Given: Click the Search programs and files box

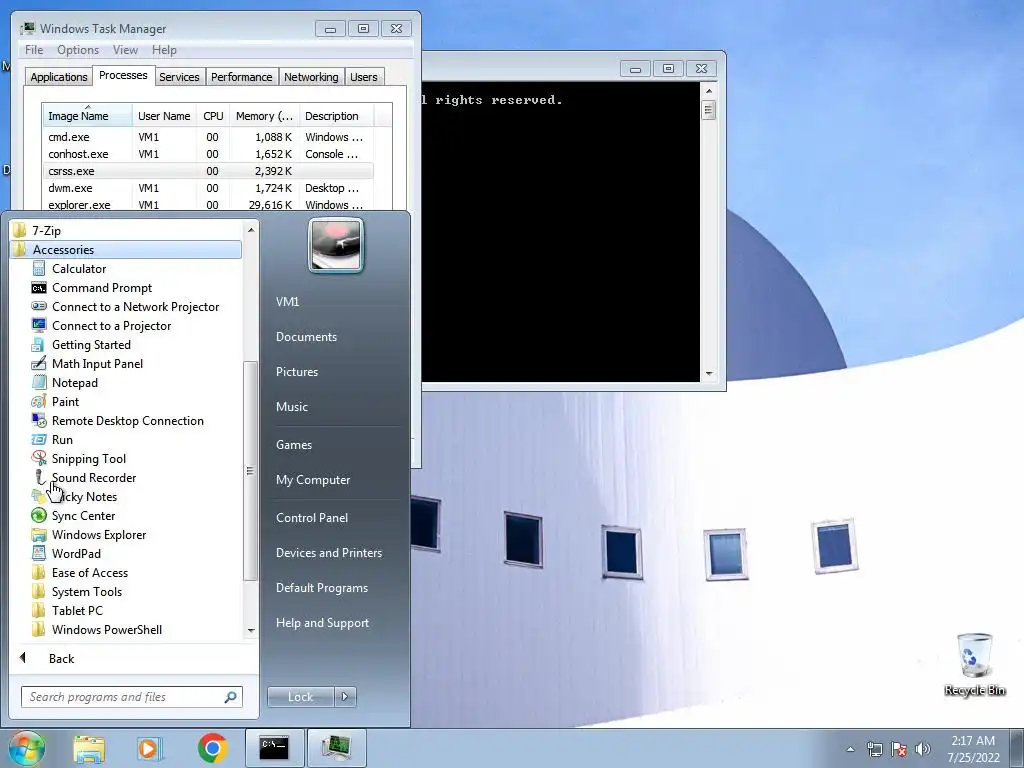Looking at the screenshot, I should click(x=131, y=697).
